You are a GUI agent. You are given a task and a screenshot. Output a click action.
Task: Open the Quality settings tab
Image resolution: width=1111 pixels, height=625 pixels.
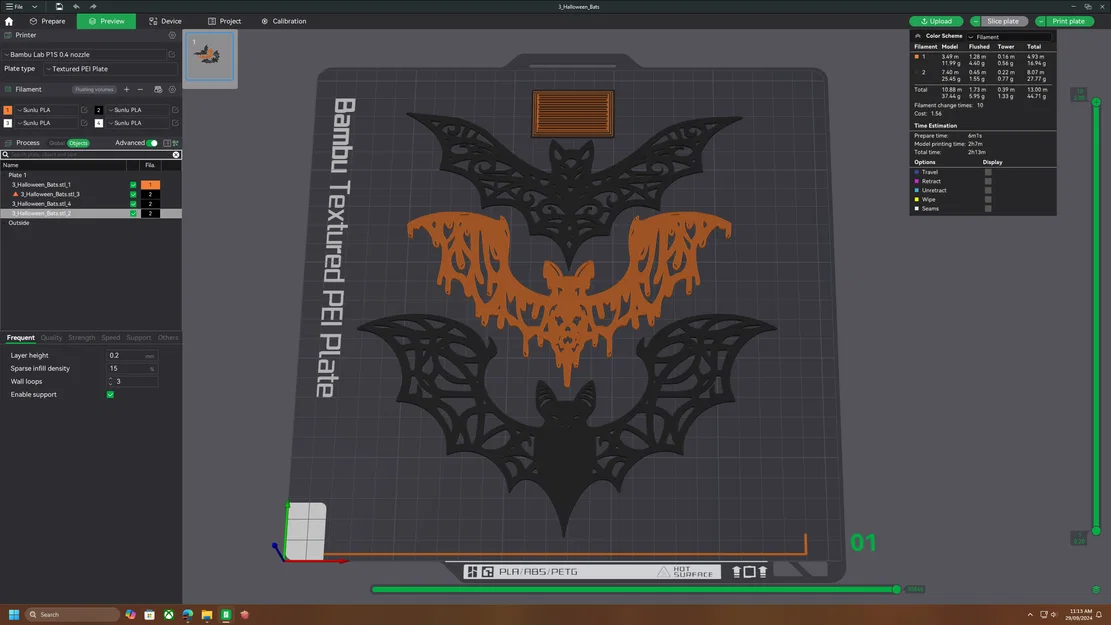[x=51, y=338]
